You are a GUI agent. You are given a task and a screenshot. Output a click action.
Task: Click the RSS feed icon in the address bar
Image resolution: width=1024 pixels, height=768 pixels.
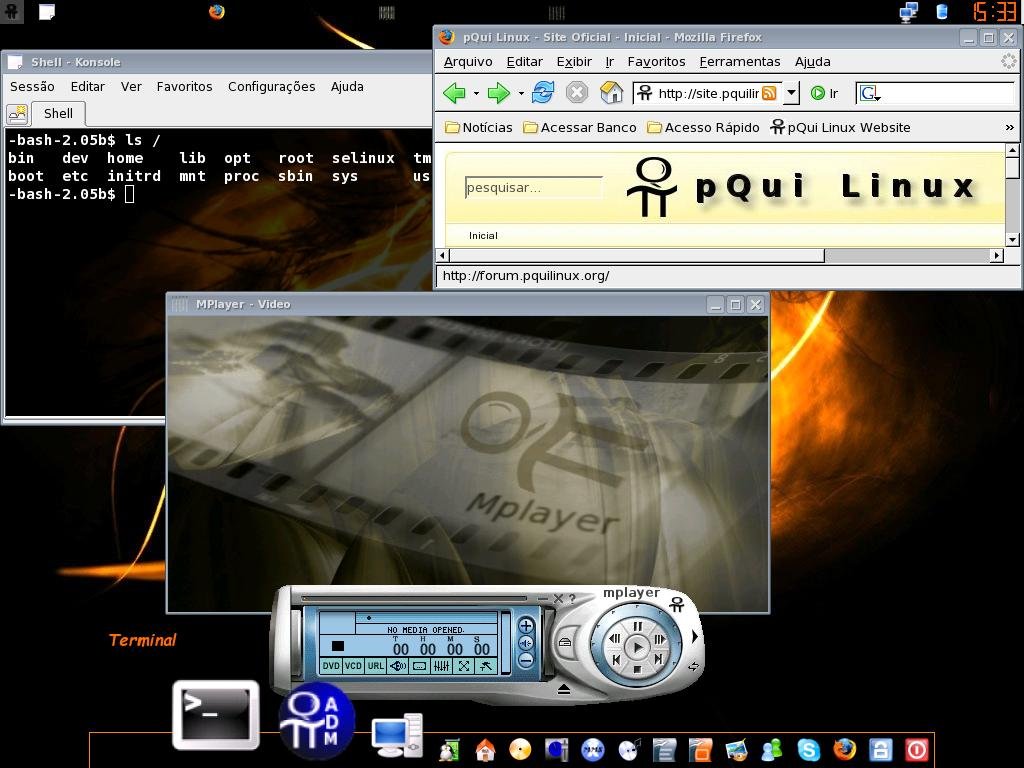pos(769,92)
